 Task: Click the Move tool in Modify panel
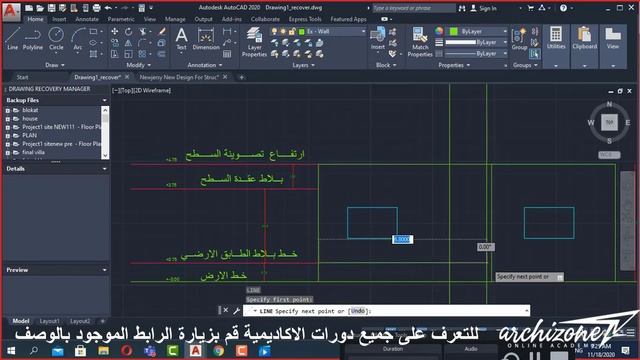pyautogui.click(x=115, y=31)
